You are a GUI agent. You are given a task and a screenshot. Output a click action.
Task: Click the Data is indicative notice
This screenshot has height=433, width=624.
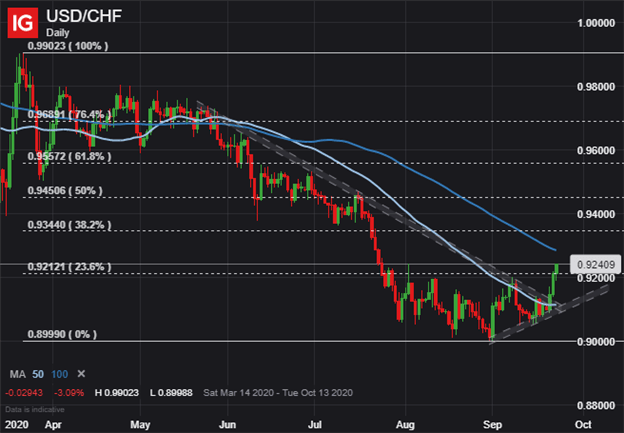(x=35, y=410)
